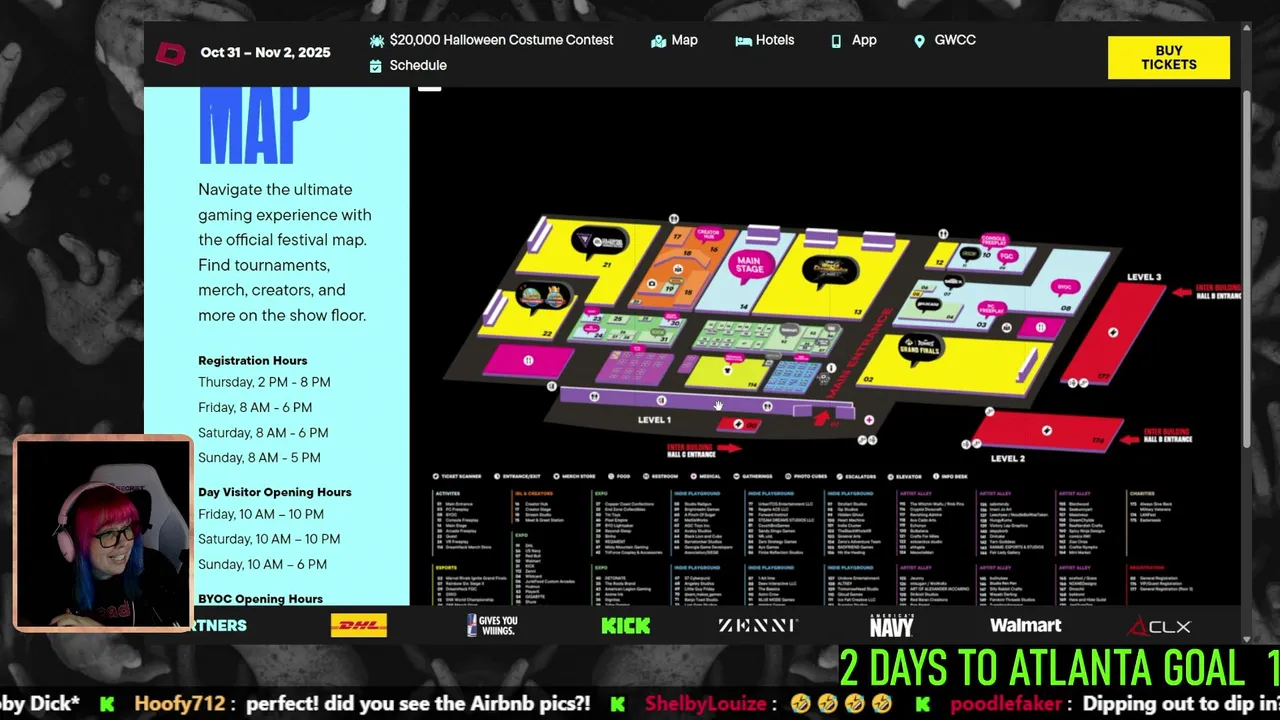This screenshot has width=1280, height=720.
Task: Click the Halloween Costume Contest spider icon
Action: click(x=376, y=41)
